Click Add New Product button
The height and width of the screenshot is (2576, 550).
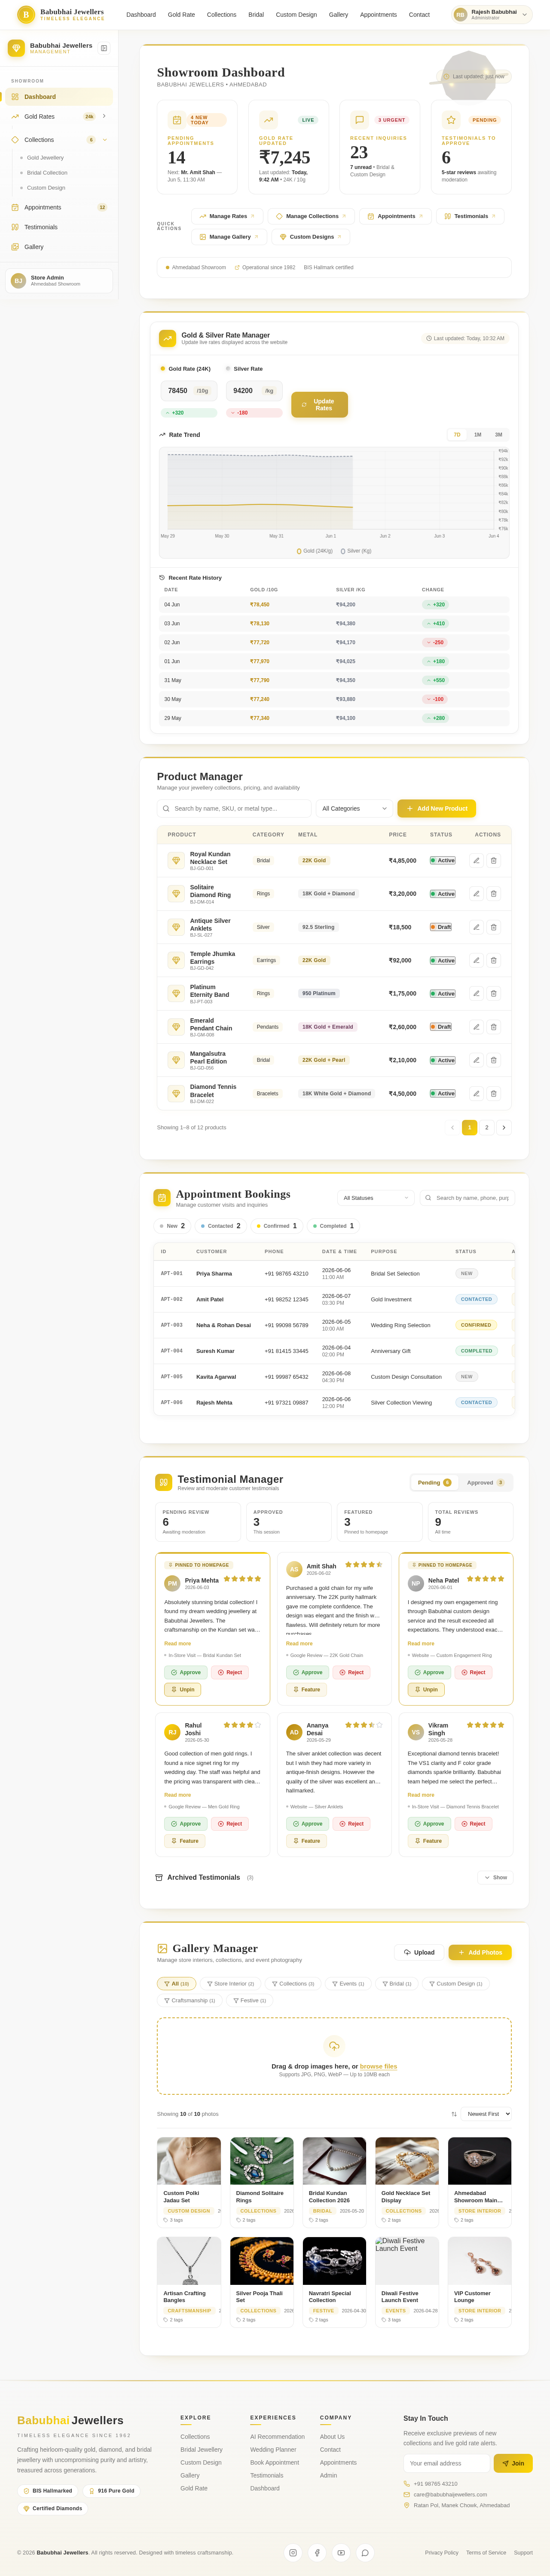[436, 808]
